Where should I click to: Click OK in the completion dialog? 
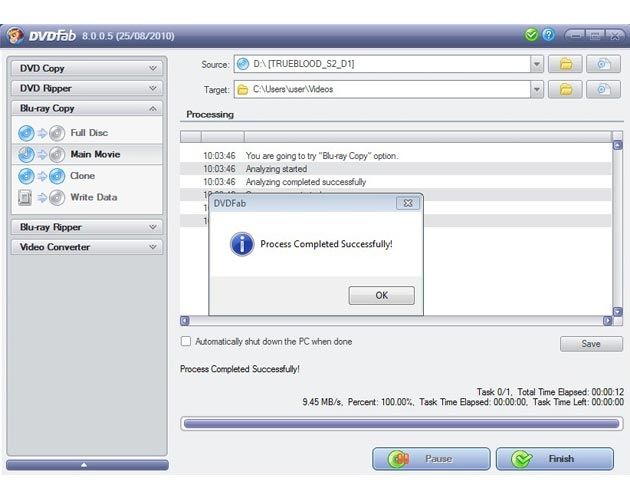tap(381, 295)
